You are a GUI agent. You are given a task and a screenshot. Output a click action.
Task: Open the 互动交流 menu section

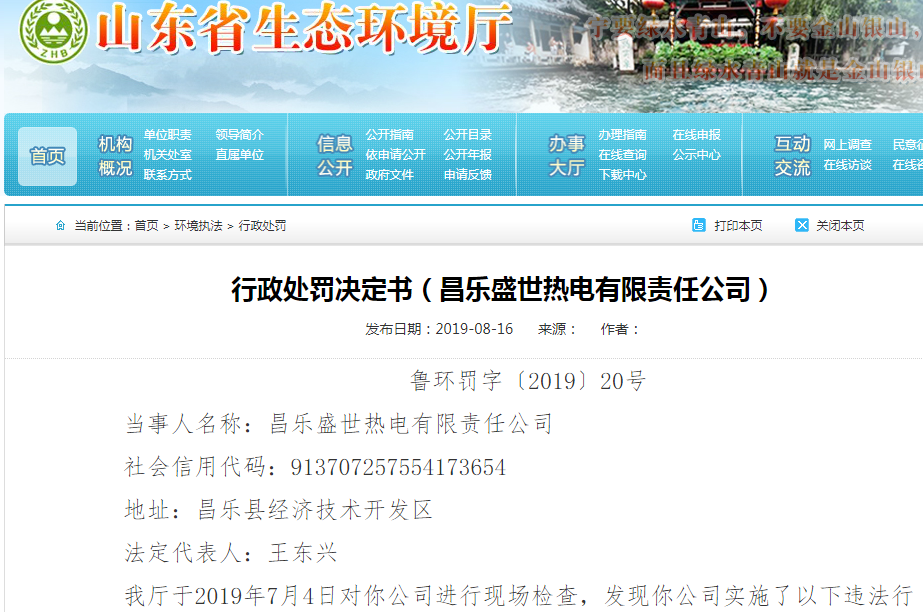click(x=792, y=156)
